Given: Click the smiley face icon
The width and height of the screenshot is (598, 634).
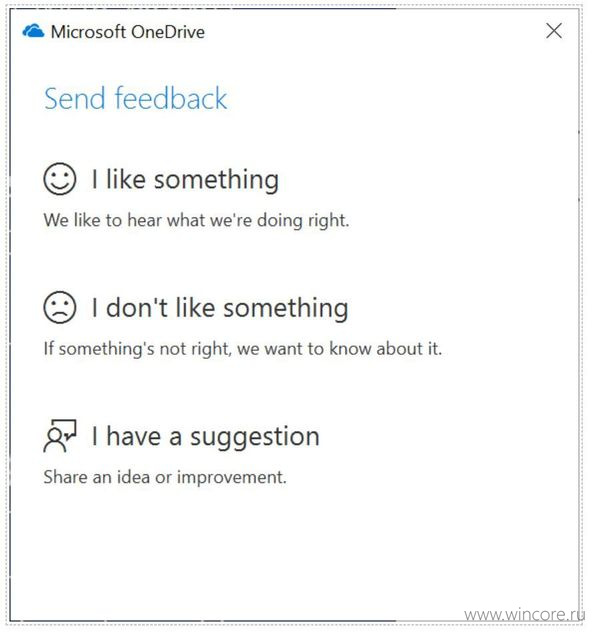Looking at the screenshot, I should tap(60, 179).
